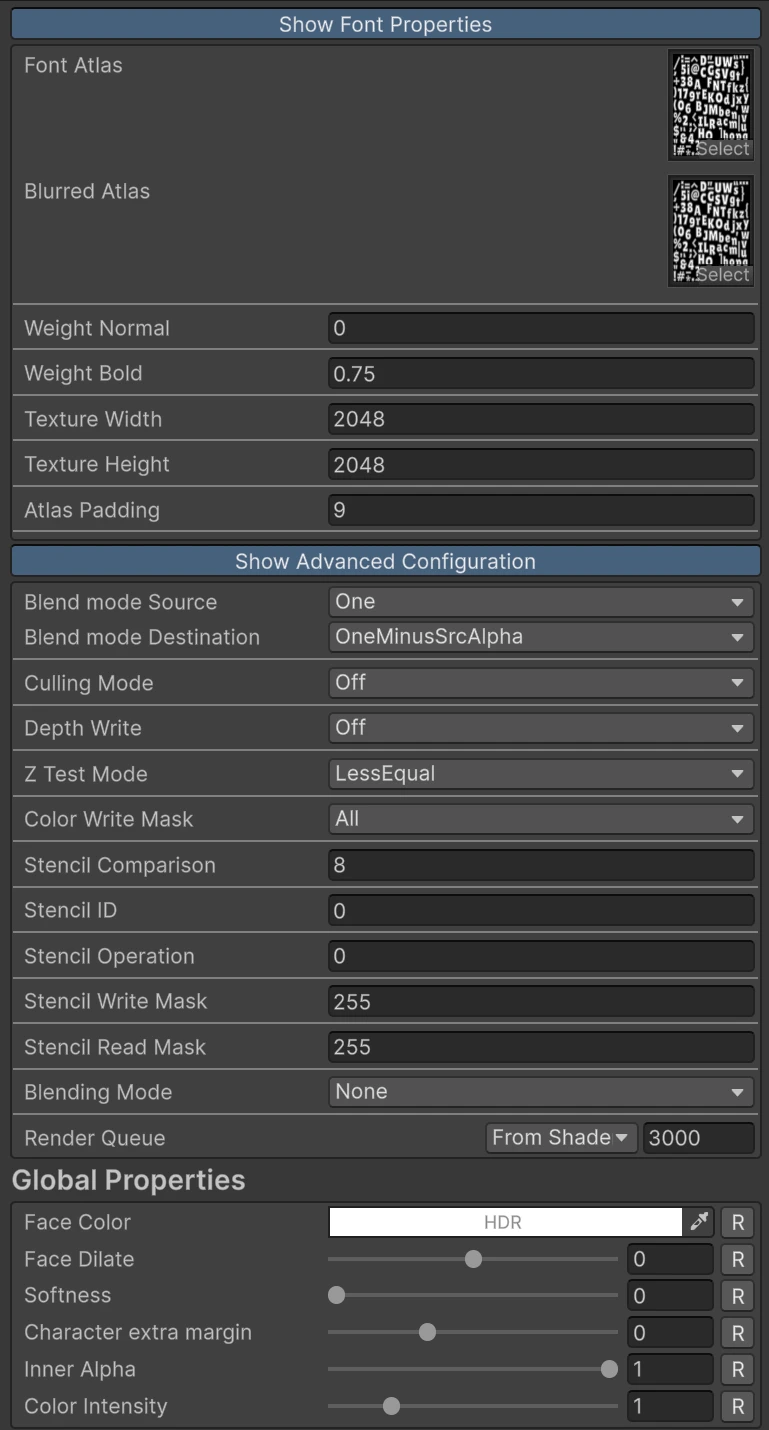Select a texture for Font Atlas
Screen dimensions: 769x1430
722,149
